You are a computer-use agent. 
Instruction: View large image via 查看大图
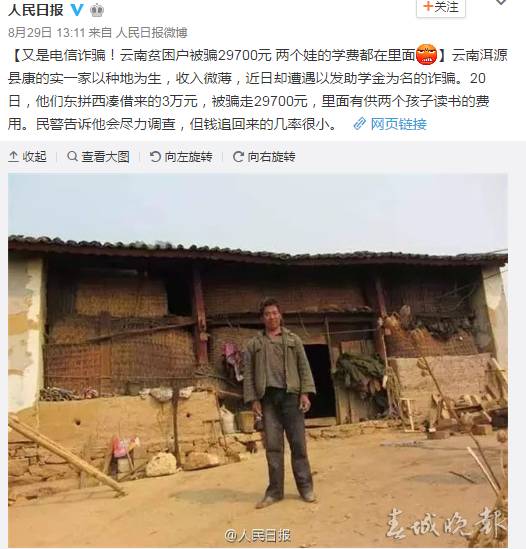click(98, 157)
